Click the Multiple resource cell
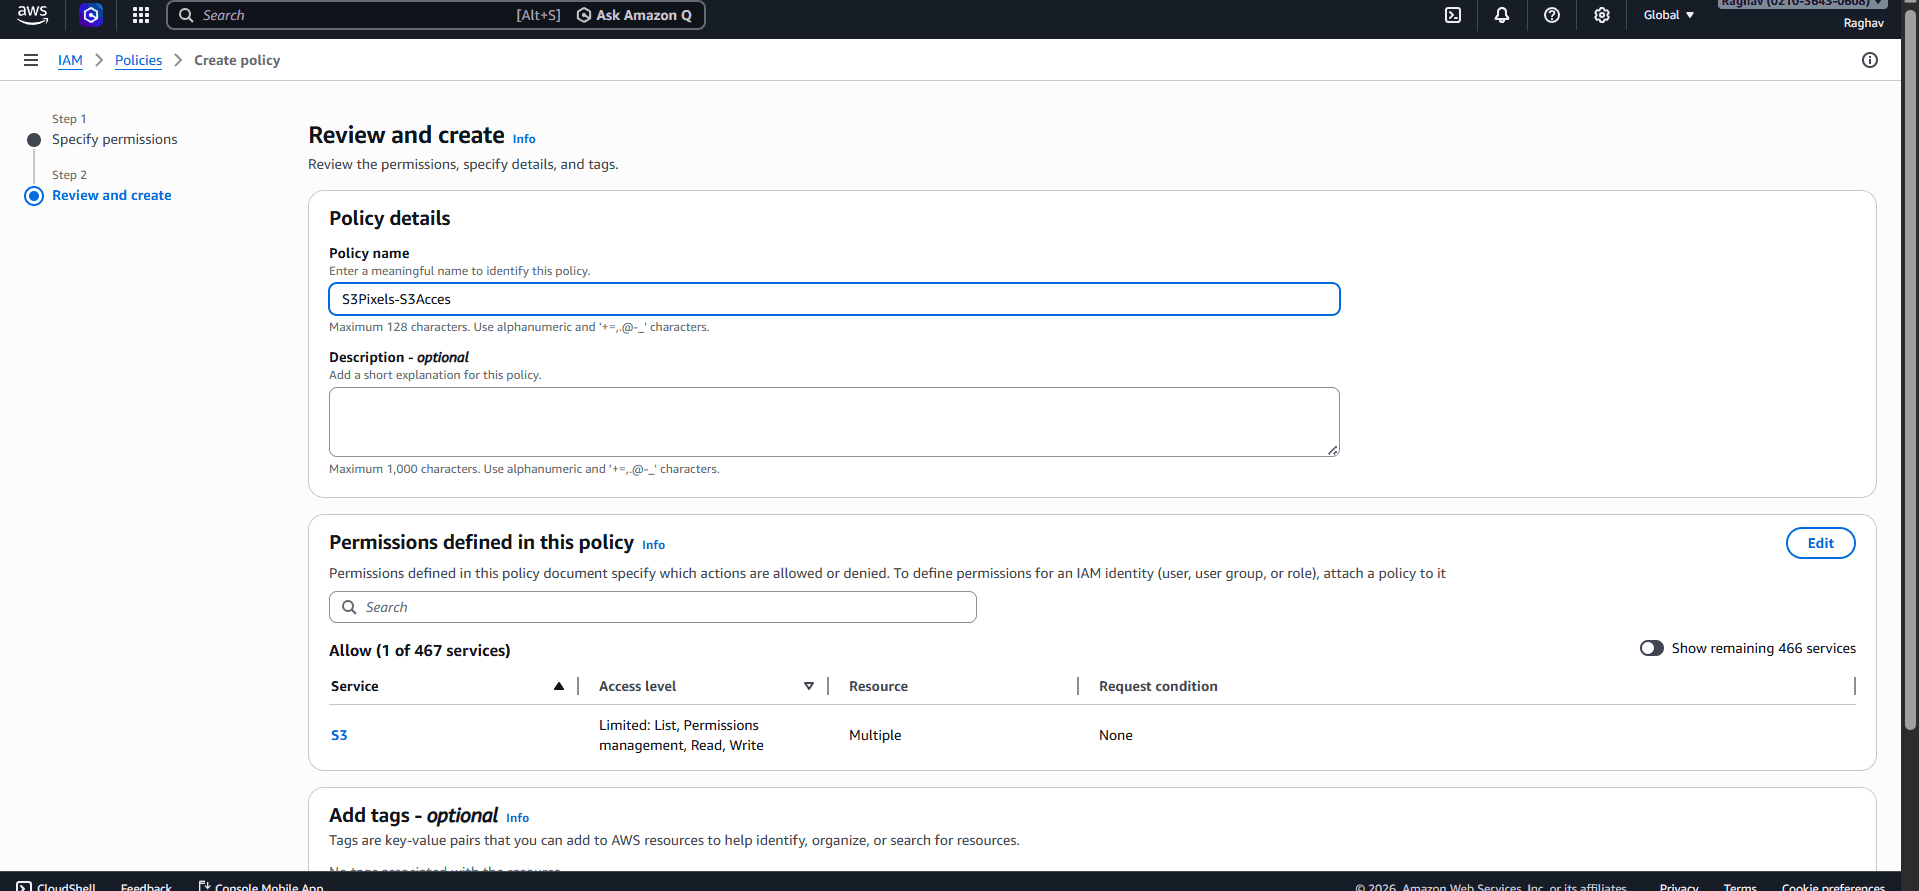 875,735
